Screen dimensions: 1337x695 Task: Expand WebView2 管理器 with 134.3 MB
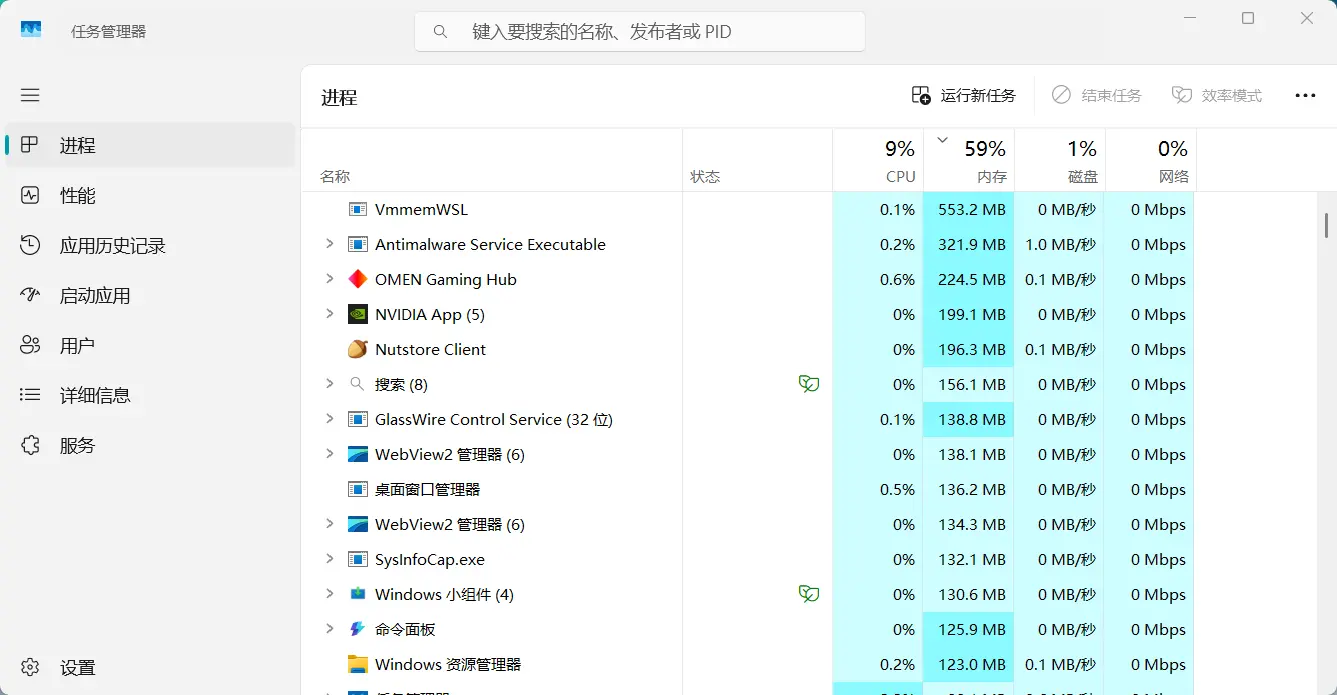[x=329, y=524]
